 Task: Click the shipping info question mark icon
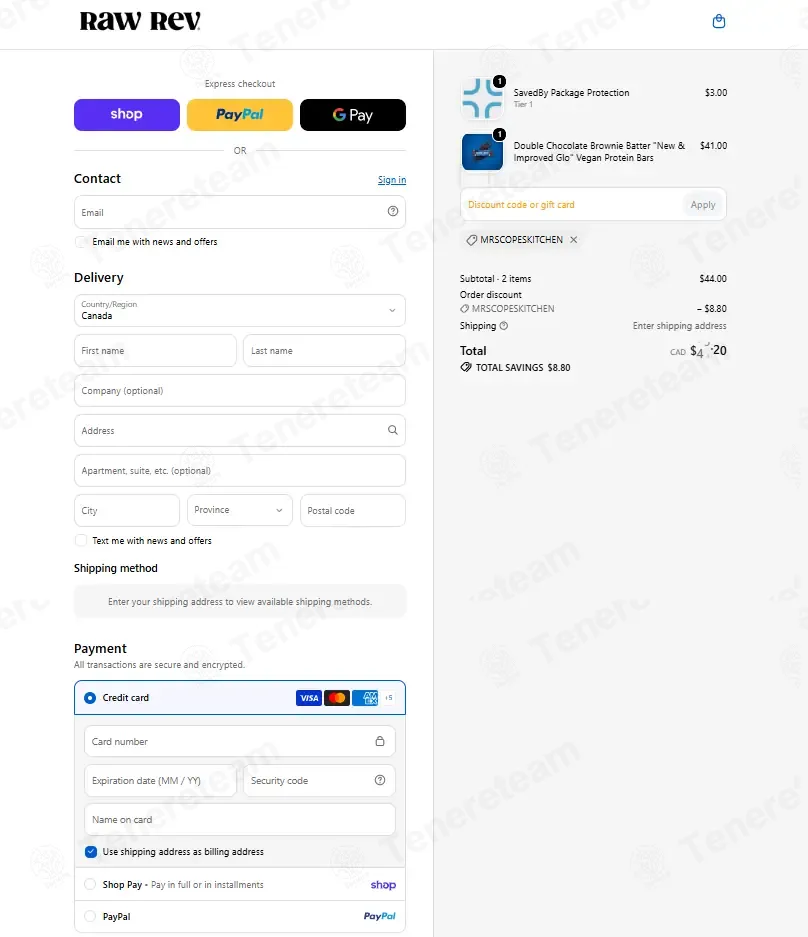tap(504, 326)
